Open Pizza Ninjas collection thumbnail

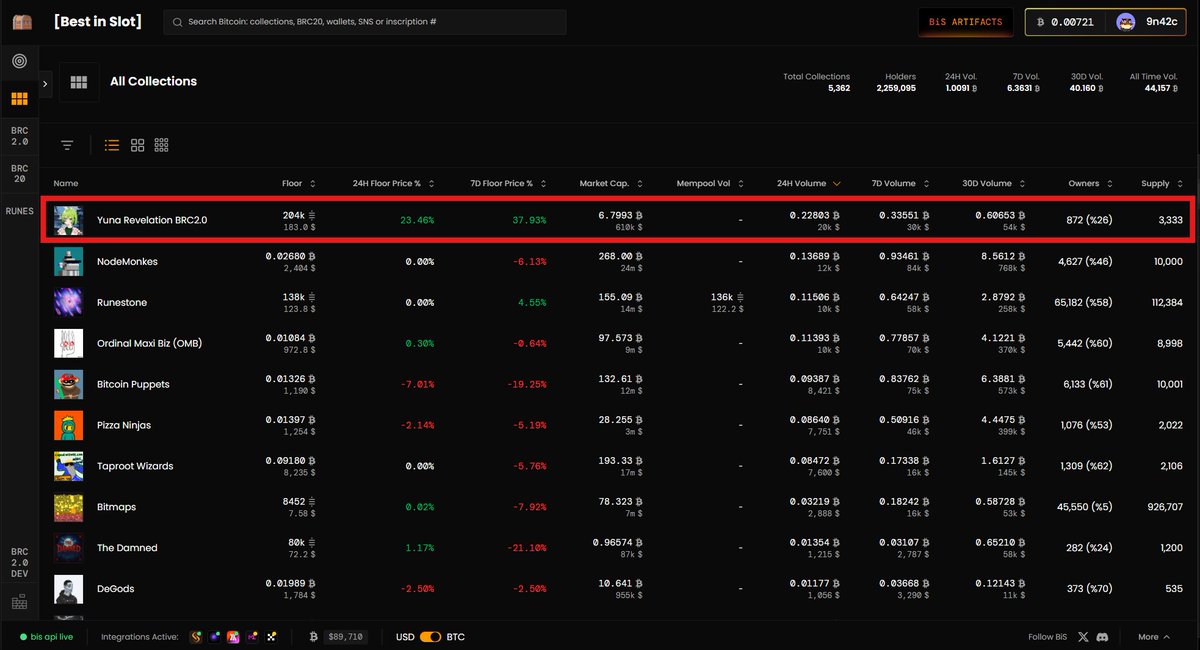tap(69, 425)
